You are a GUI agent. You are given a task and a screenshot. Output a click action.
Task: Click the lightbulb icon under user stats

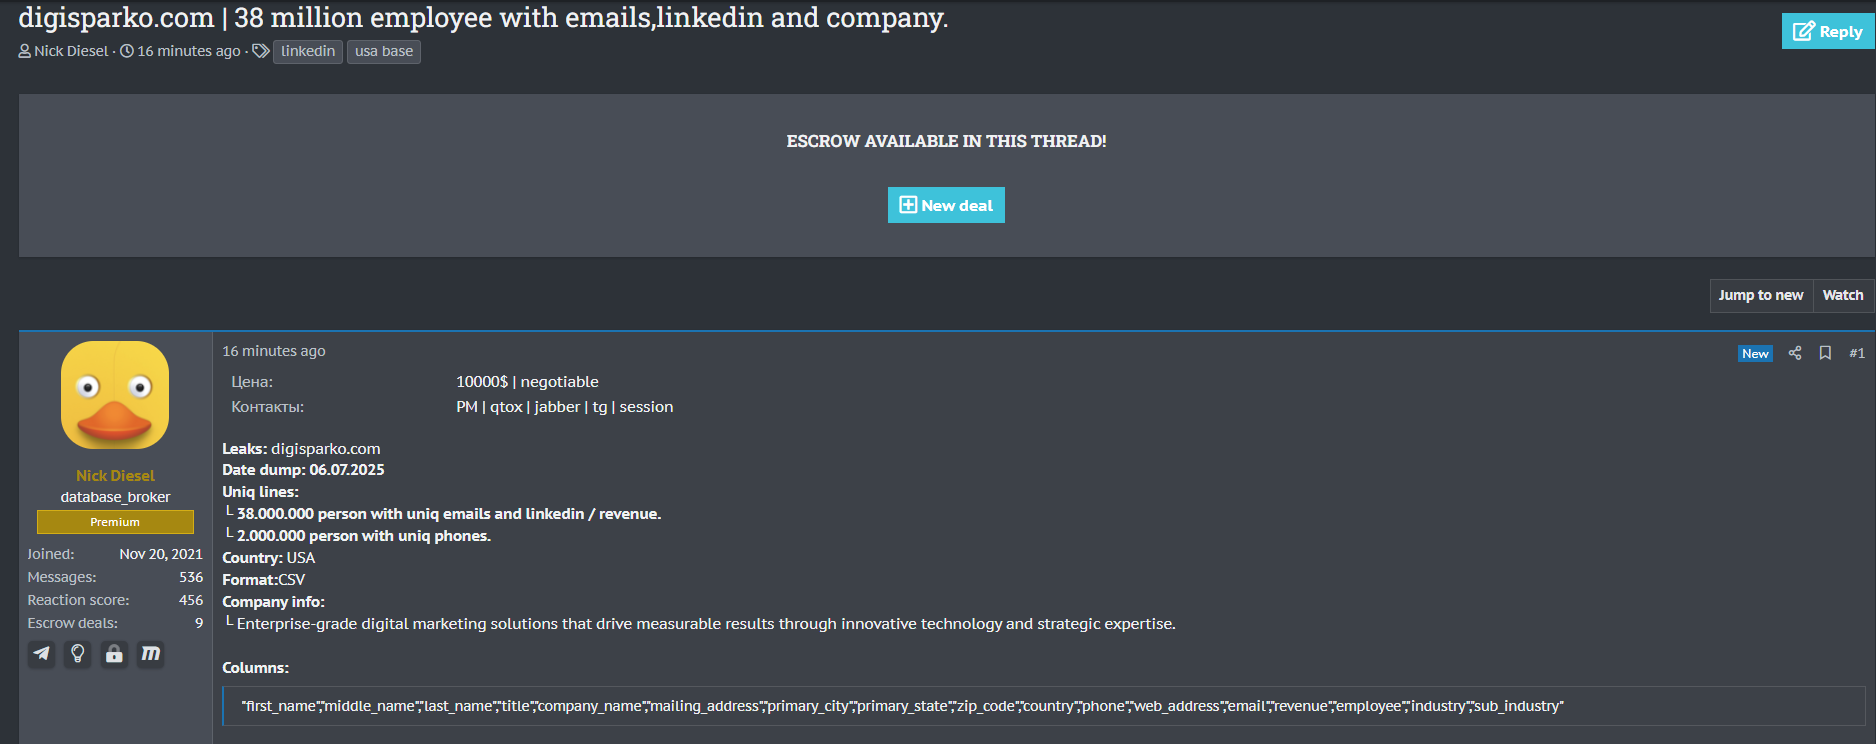tap(78, 654)
